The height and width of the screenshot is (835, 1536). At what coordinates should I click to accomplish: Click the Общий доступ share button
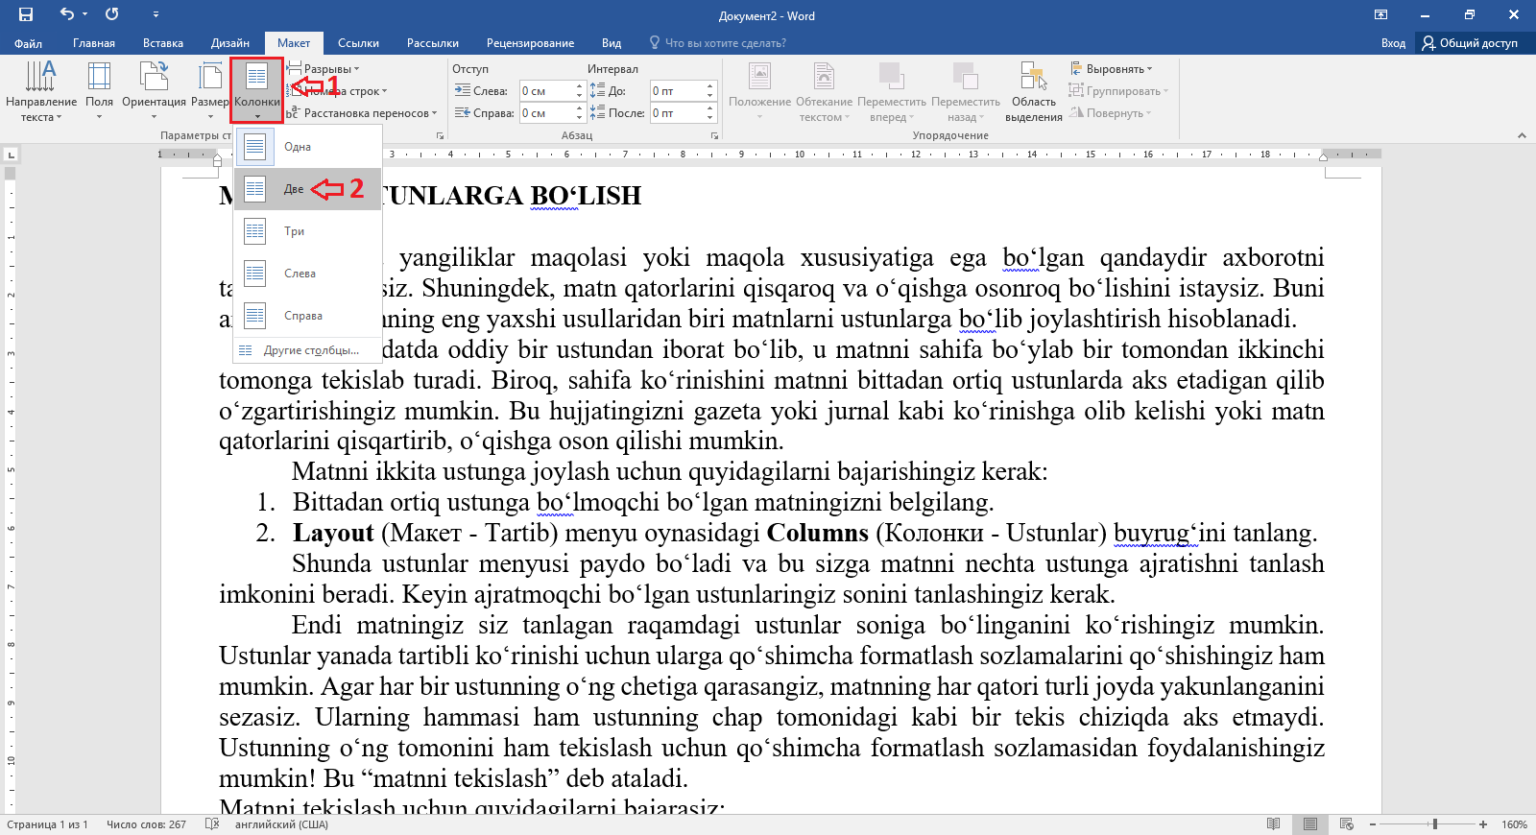click(1470, 42)
